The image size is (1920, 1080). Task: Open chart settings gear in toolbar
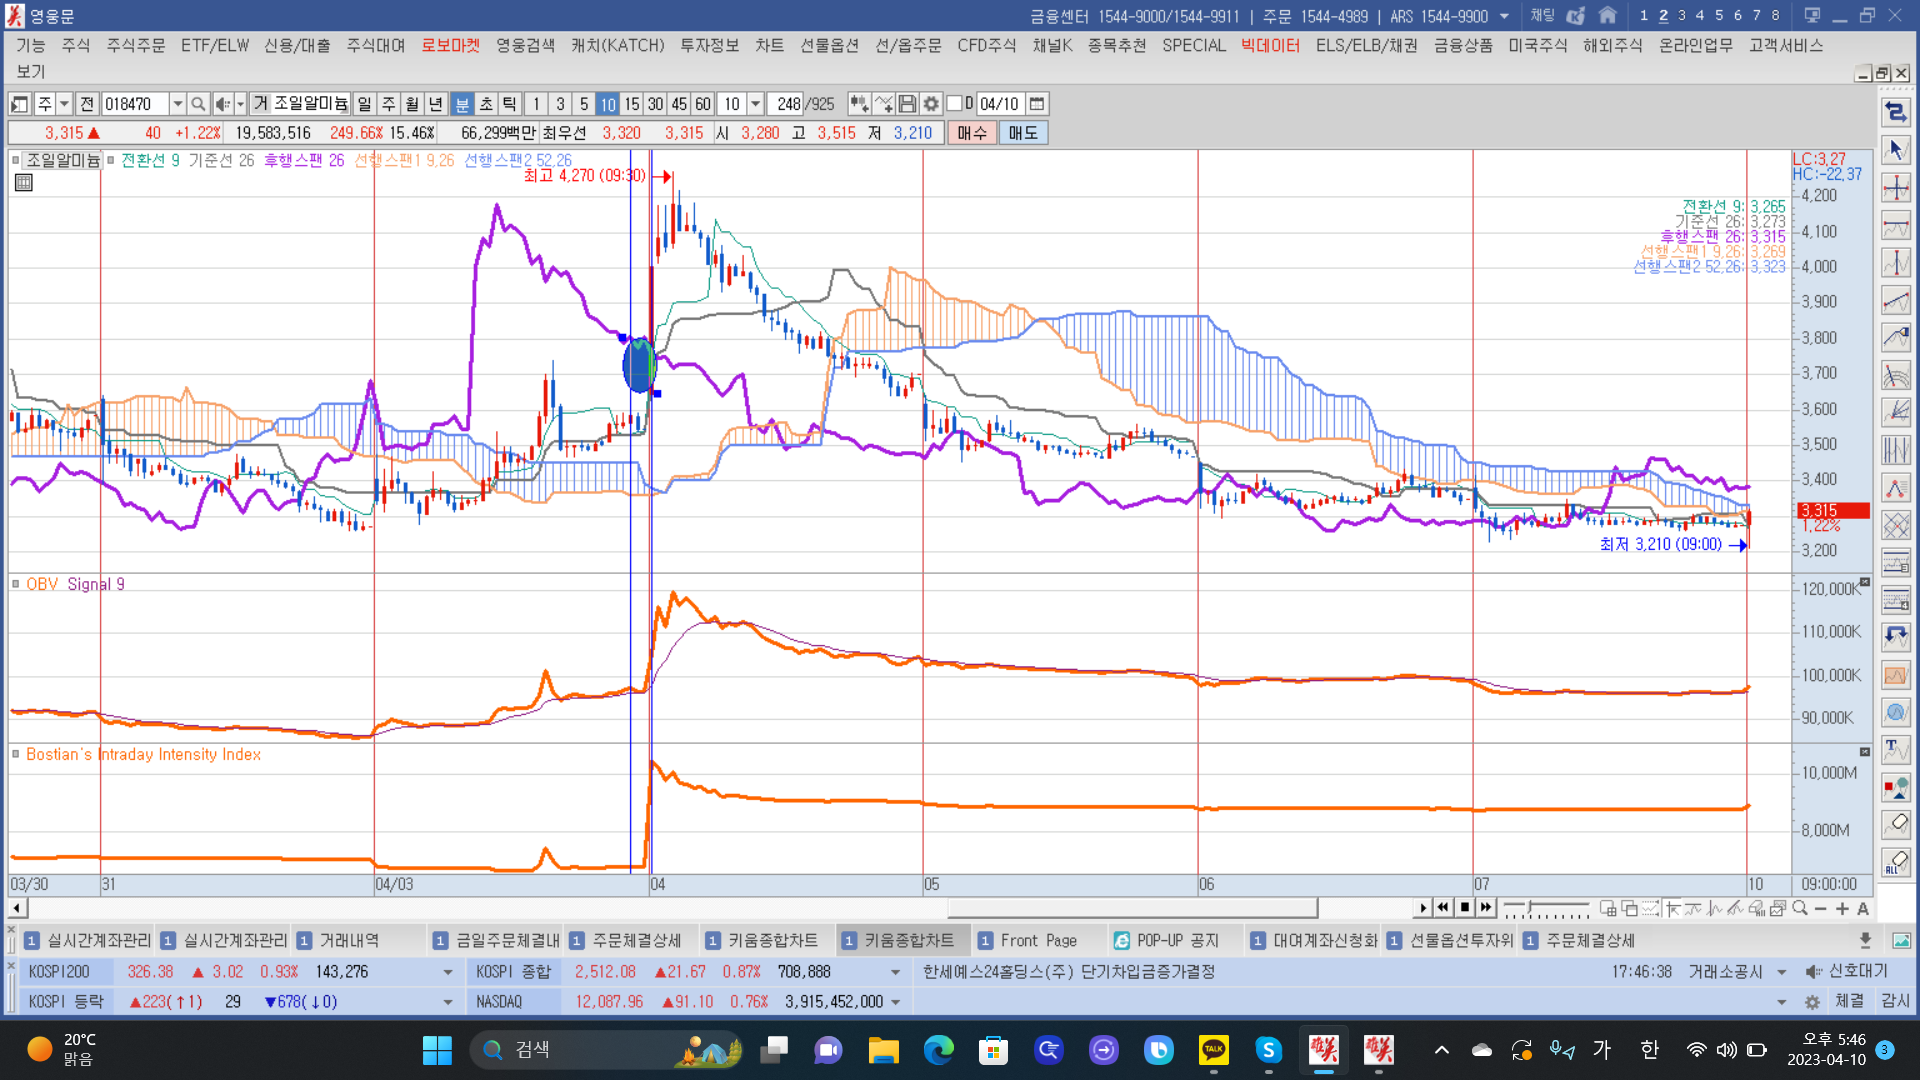(931, 104)
